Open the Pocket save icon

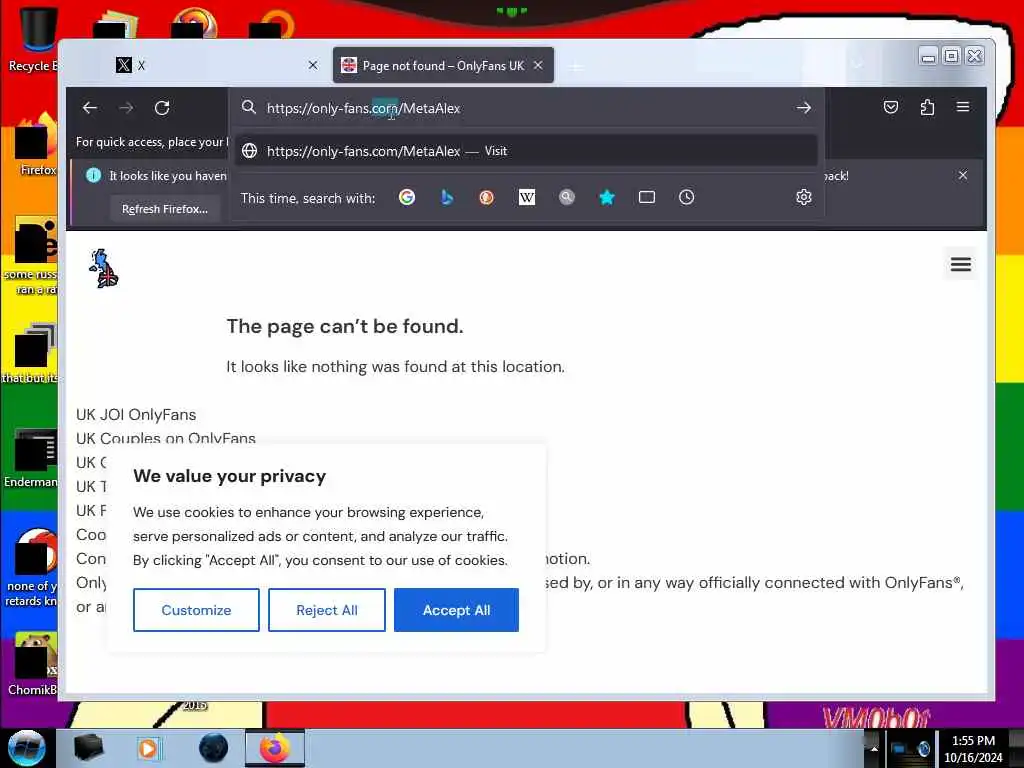[891, 107]
